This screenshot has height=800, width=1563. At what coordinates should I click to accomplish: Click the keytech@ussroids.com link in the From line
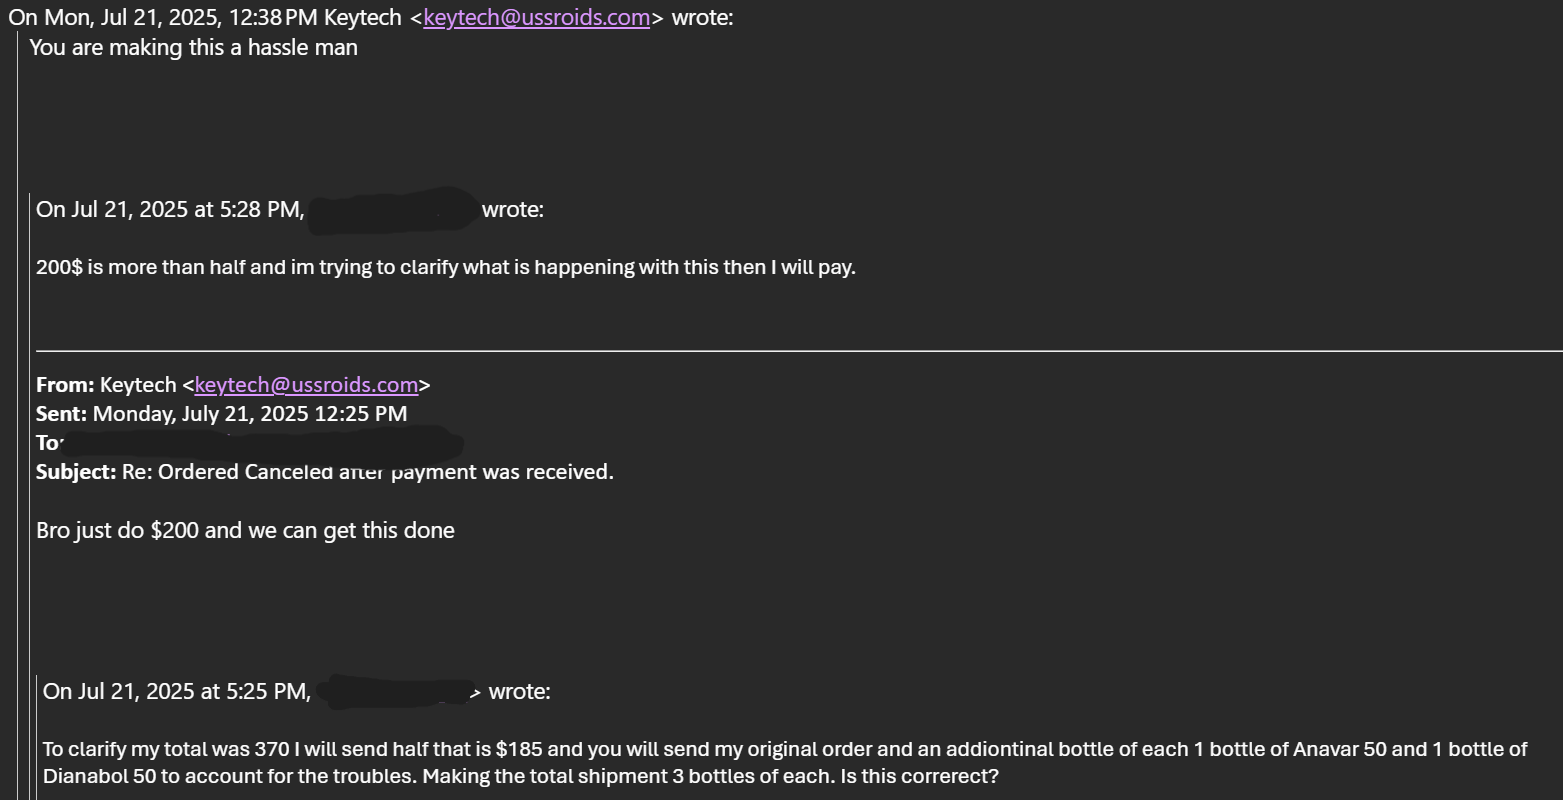306,385
